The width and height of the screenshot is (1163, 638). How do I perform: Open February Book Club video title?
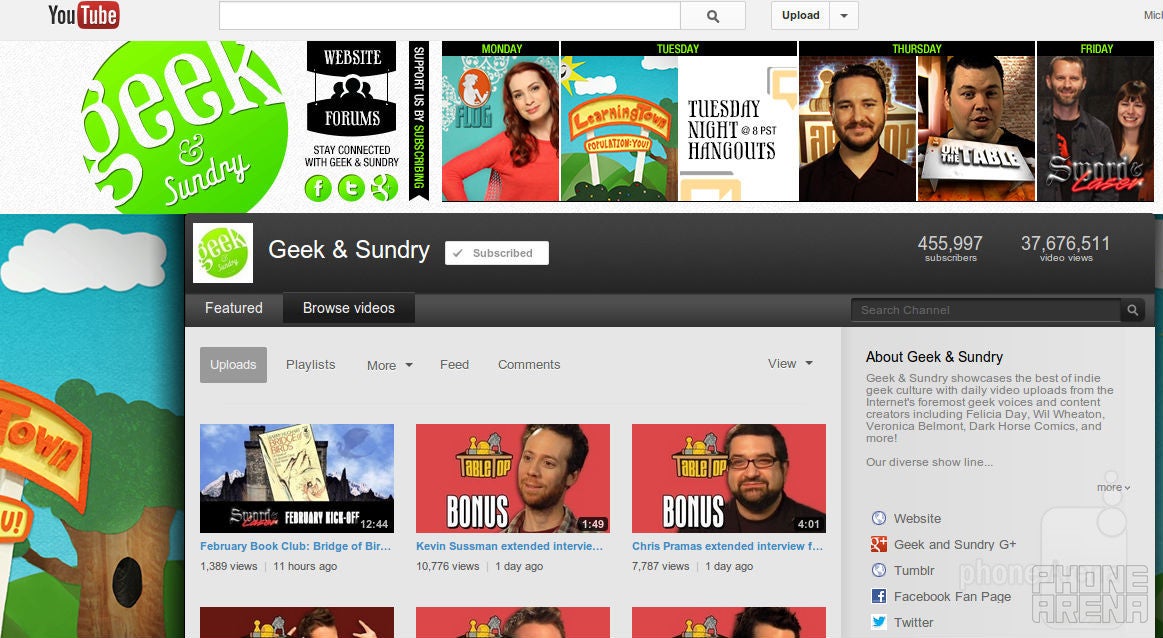point(295,546)
